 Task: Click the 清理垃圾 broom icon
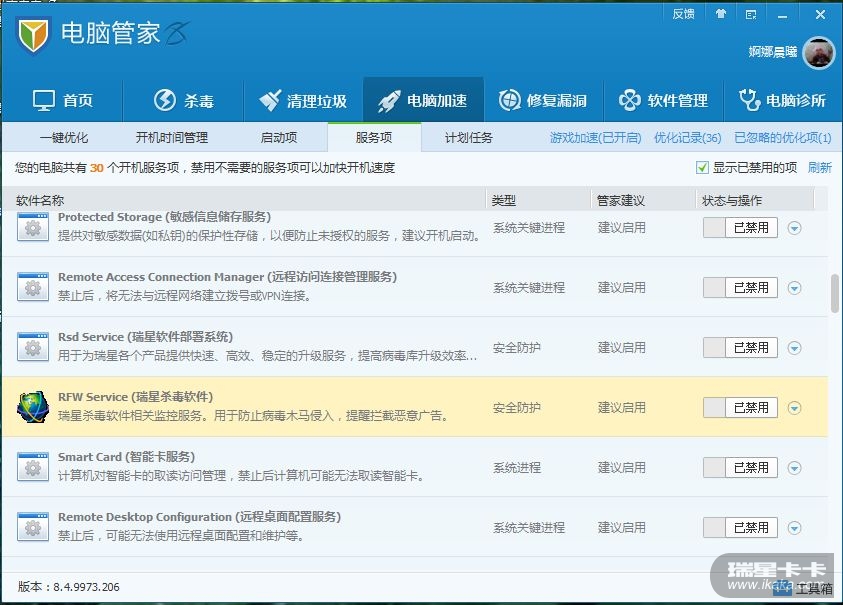pyautogui.click(x=269, y=100)
